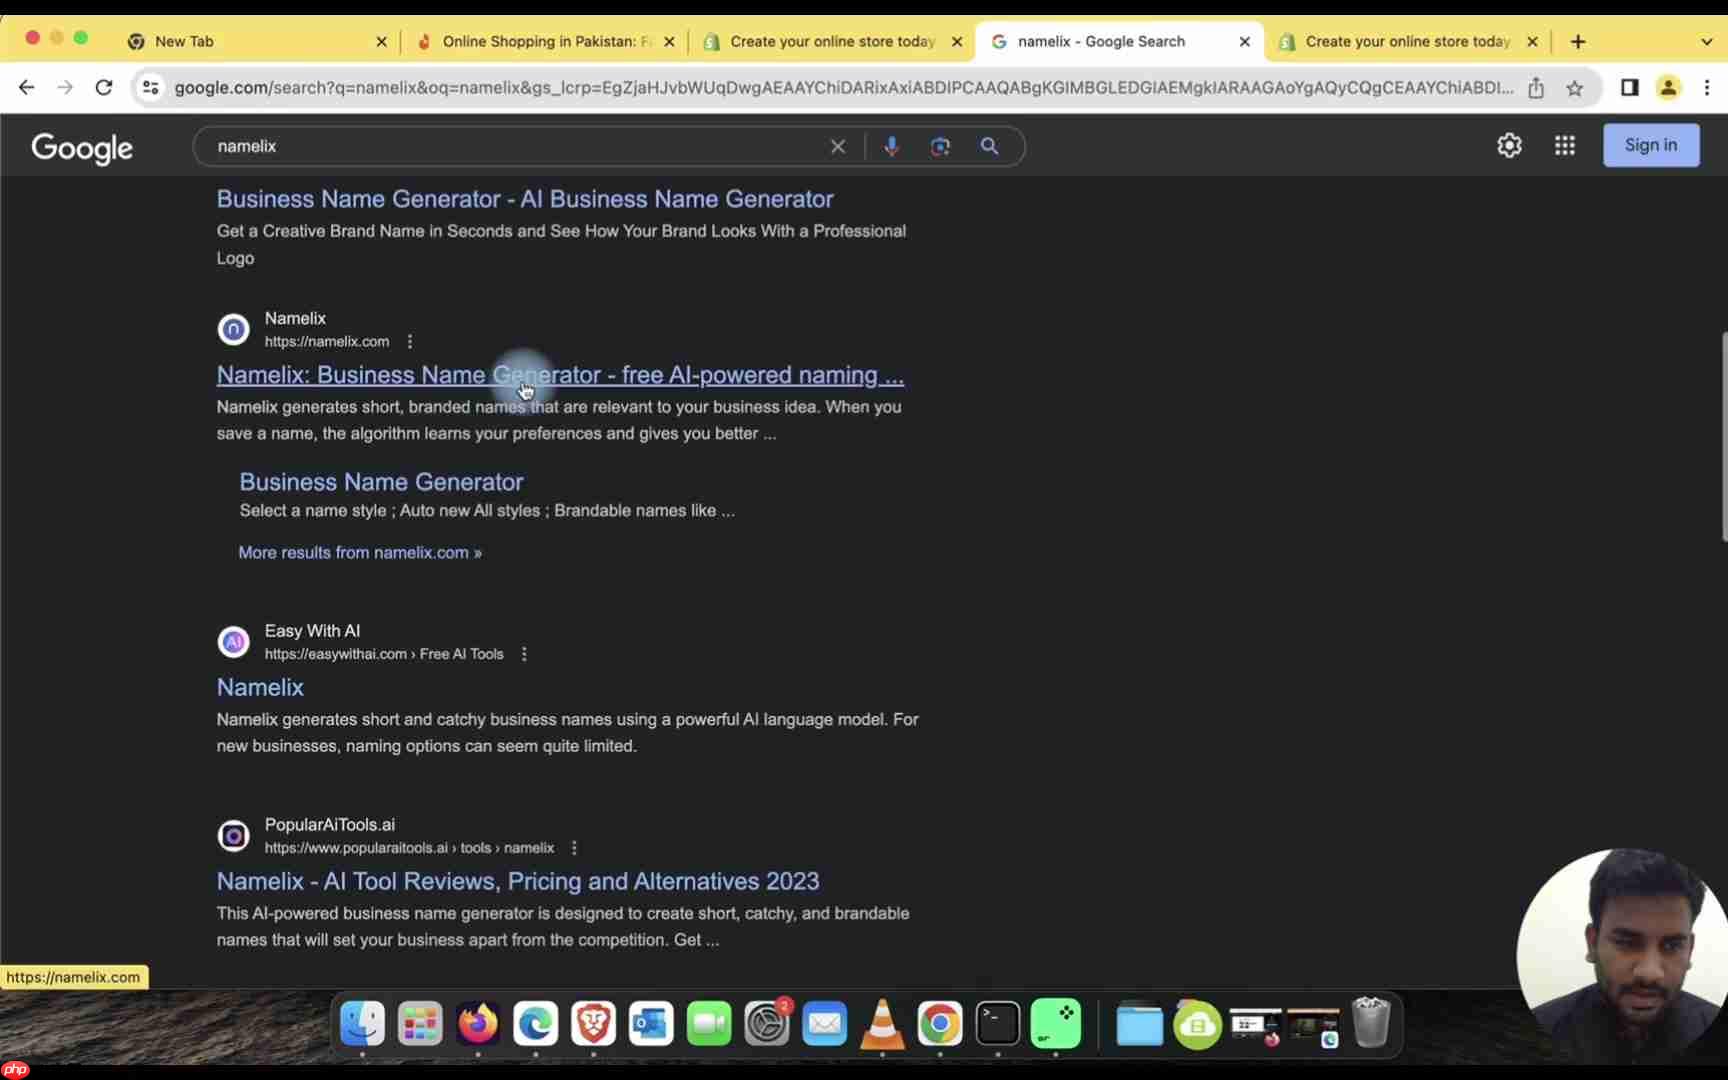
Task: Reload the Google search page
Action: (104, 88)
